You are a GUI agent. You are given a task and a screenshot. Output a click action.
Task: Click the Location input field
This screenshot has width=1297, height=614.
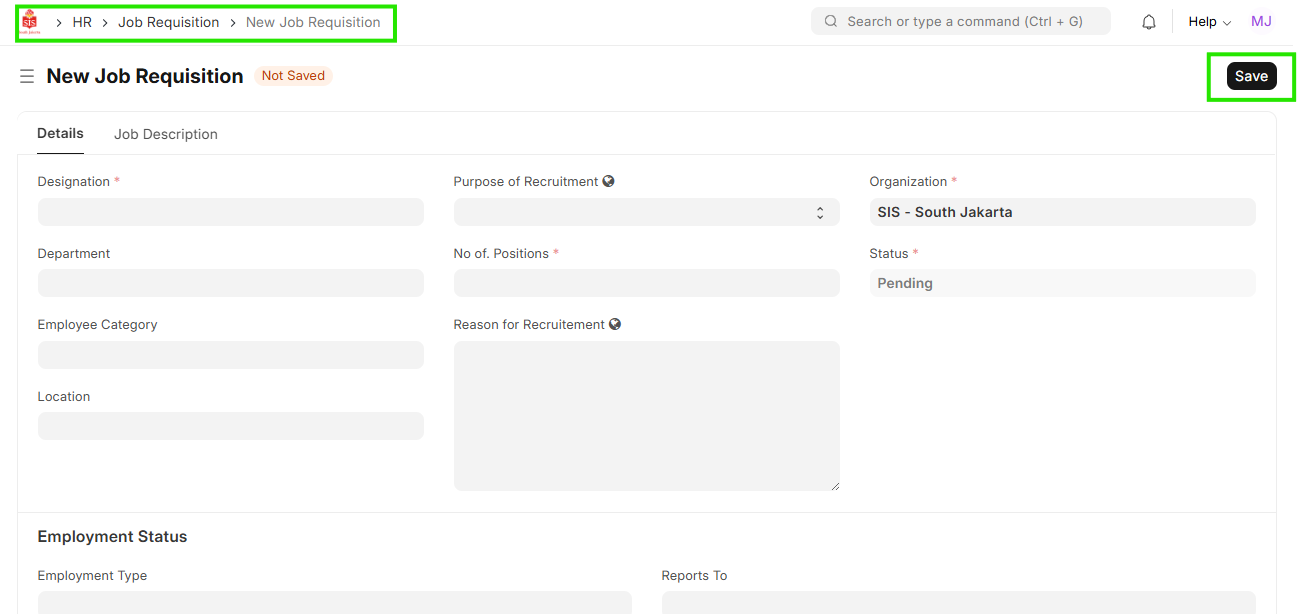point(230,426)
